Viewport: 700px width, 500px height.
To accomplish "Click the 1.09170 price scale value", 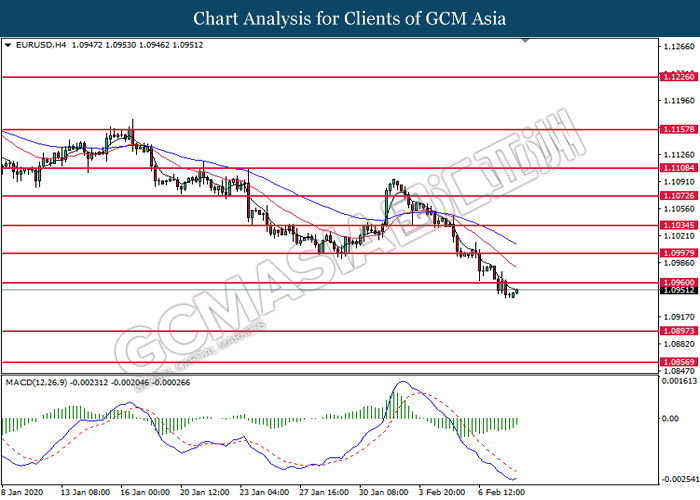I will (679, 317).
